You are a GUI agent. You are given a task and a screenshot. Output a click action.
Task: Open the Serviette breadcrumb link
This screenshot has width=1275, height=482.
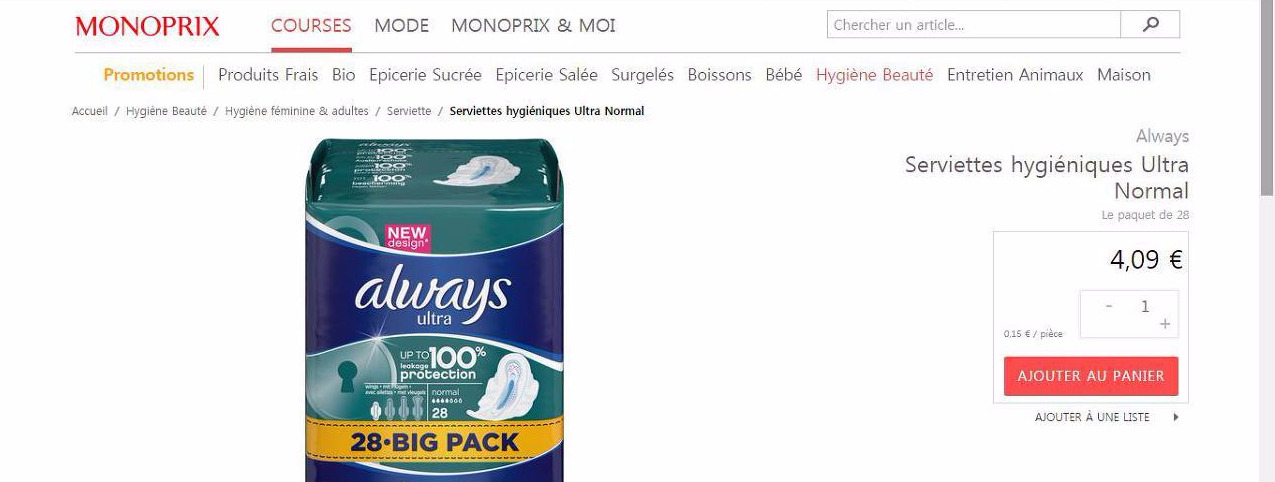tap(409, 111)
